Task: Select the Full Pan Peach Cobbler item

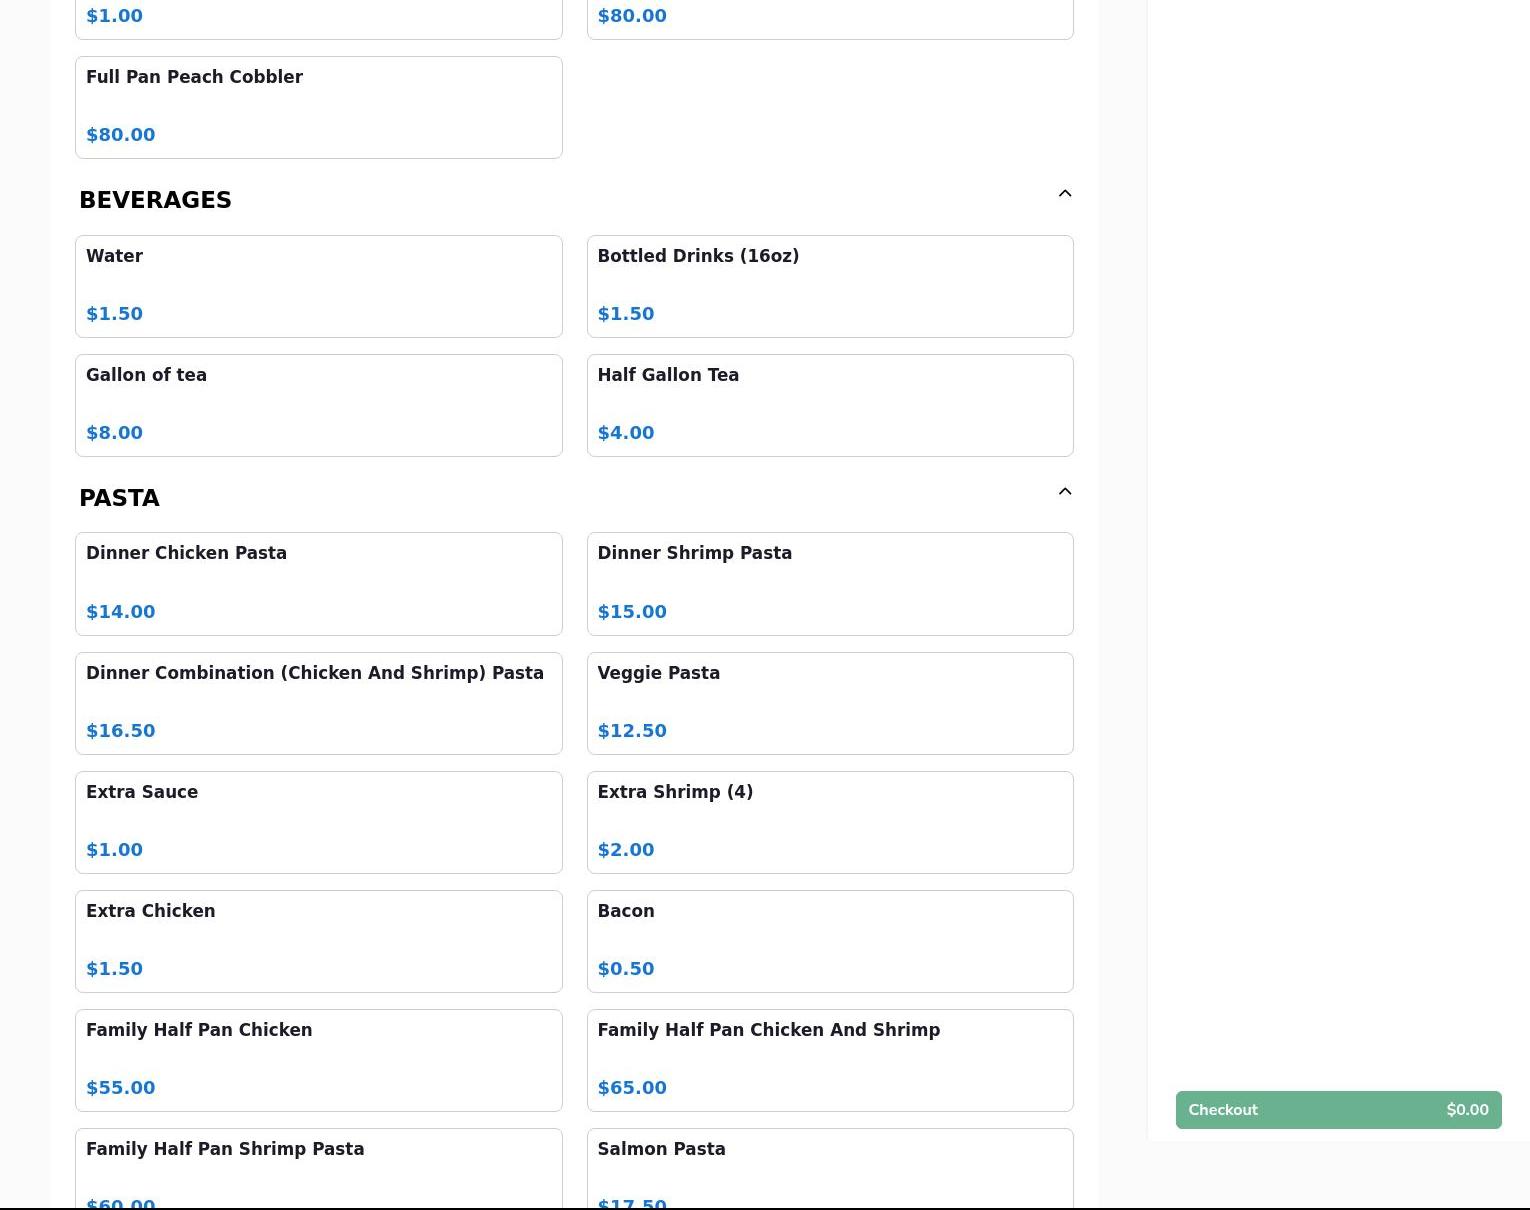Action: pos(318,107)
